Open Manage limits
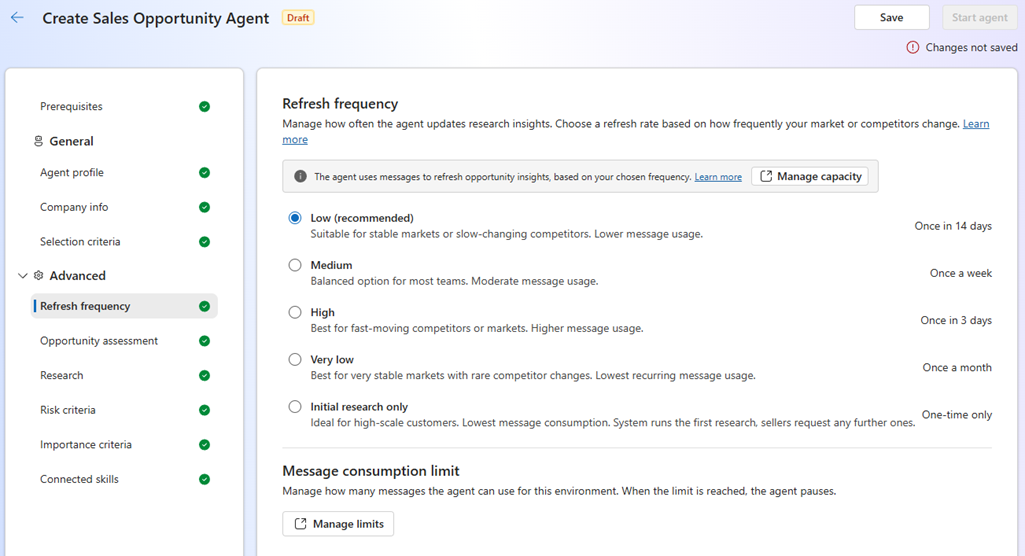 [338, 524]
